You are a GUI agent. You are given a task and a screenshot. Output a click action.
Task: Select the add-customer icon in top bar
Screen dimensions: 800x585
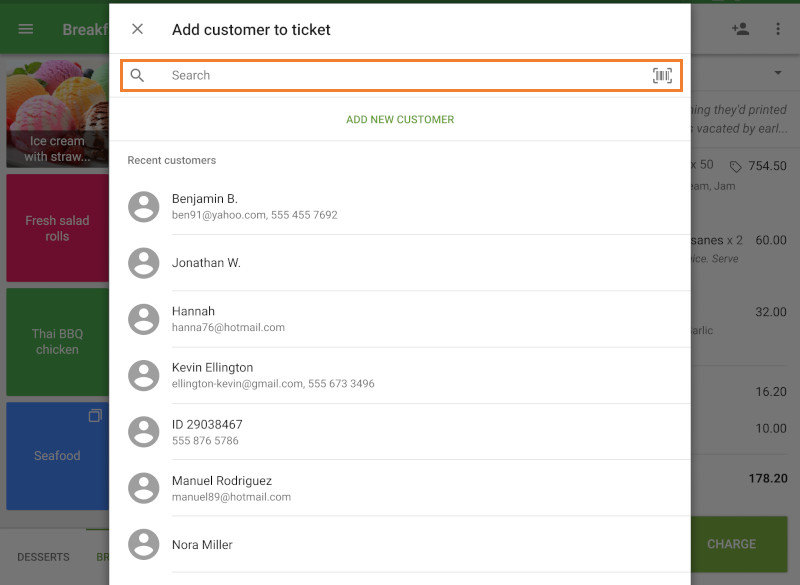click(741, 28)
